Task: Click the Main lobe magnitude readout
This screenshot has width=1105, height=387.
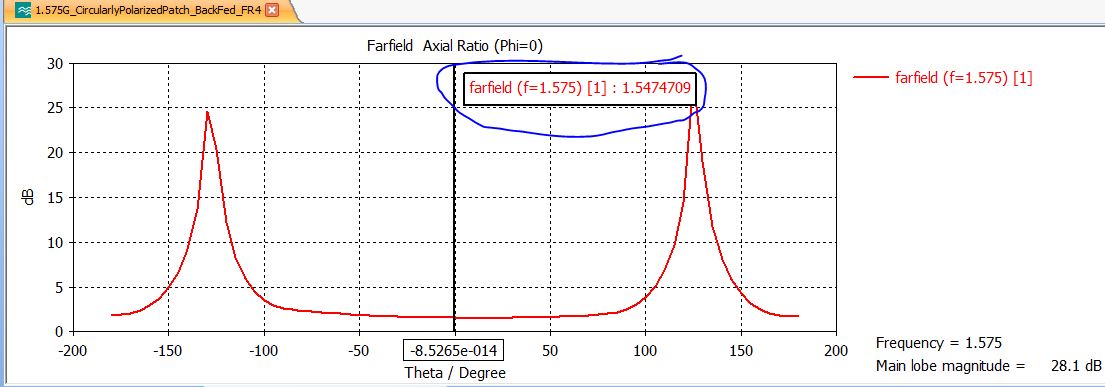Action: pyautogui.click(x=988, y=366)
